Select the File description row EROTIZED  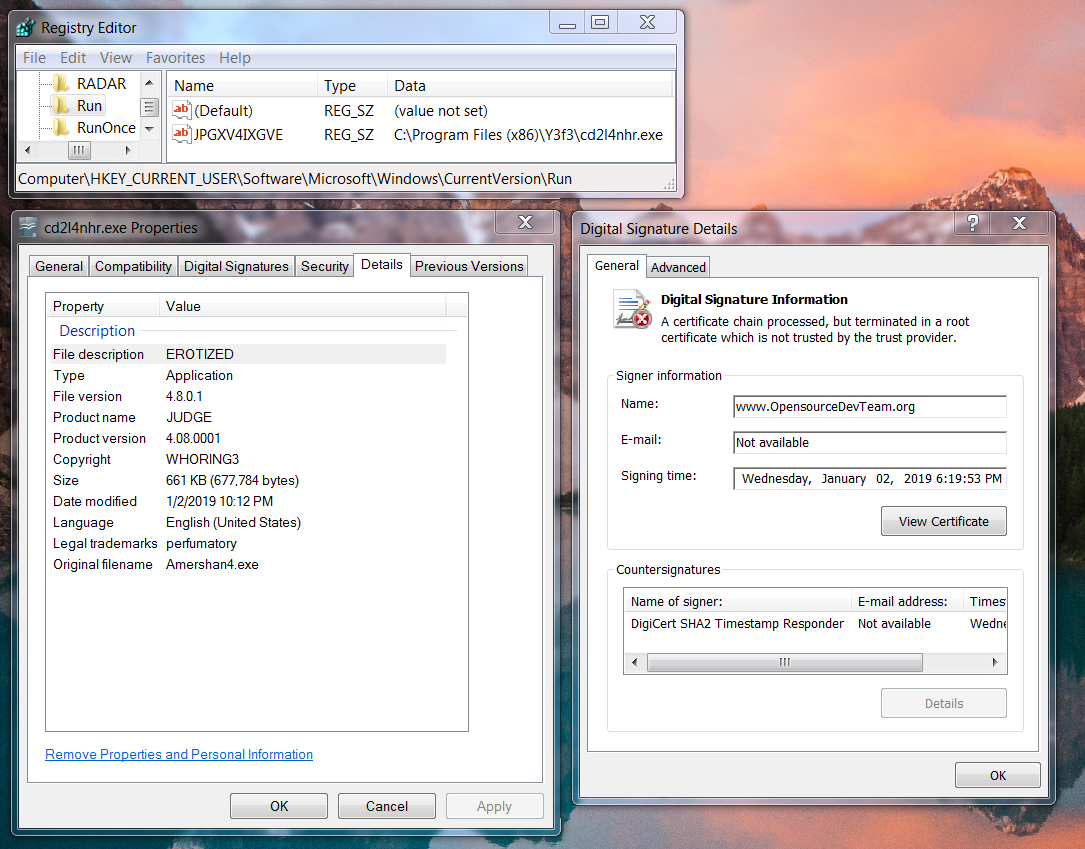248,354
